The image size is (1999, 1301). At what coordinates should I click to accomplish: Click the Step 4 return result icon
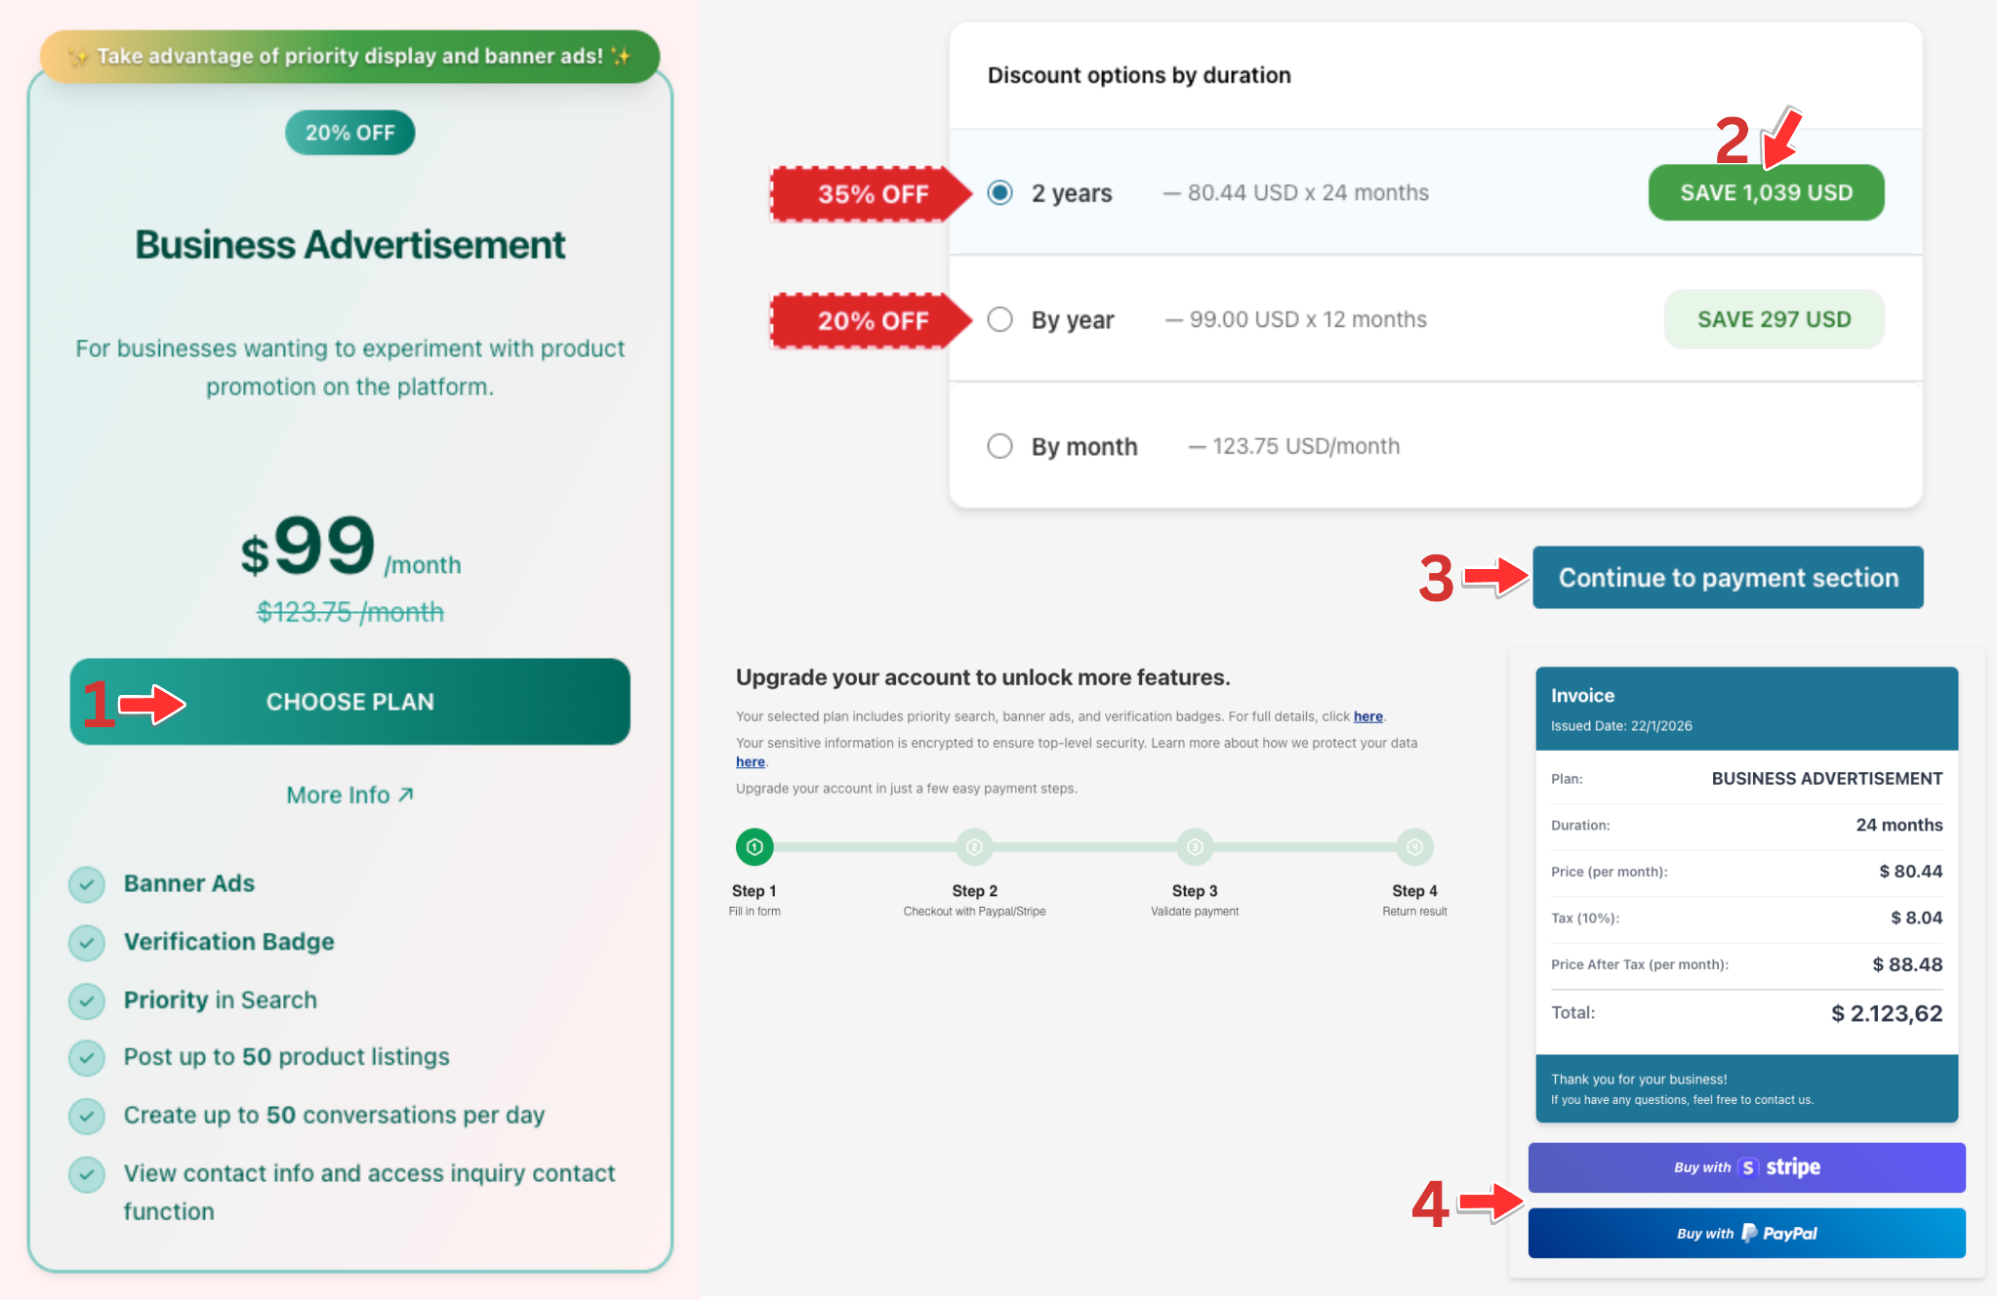[1414, 847]
